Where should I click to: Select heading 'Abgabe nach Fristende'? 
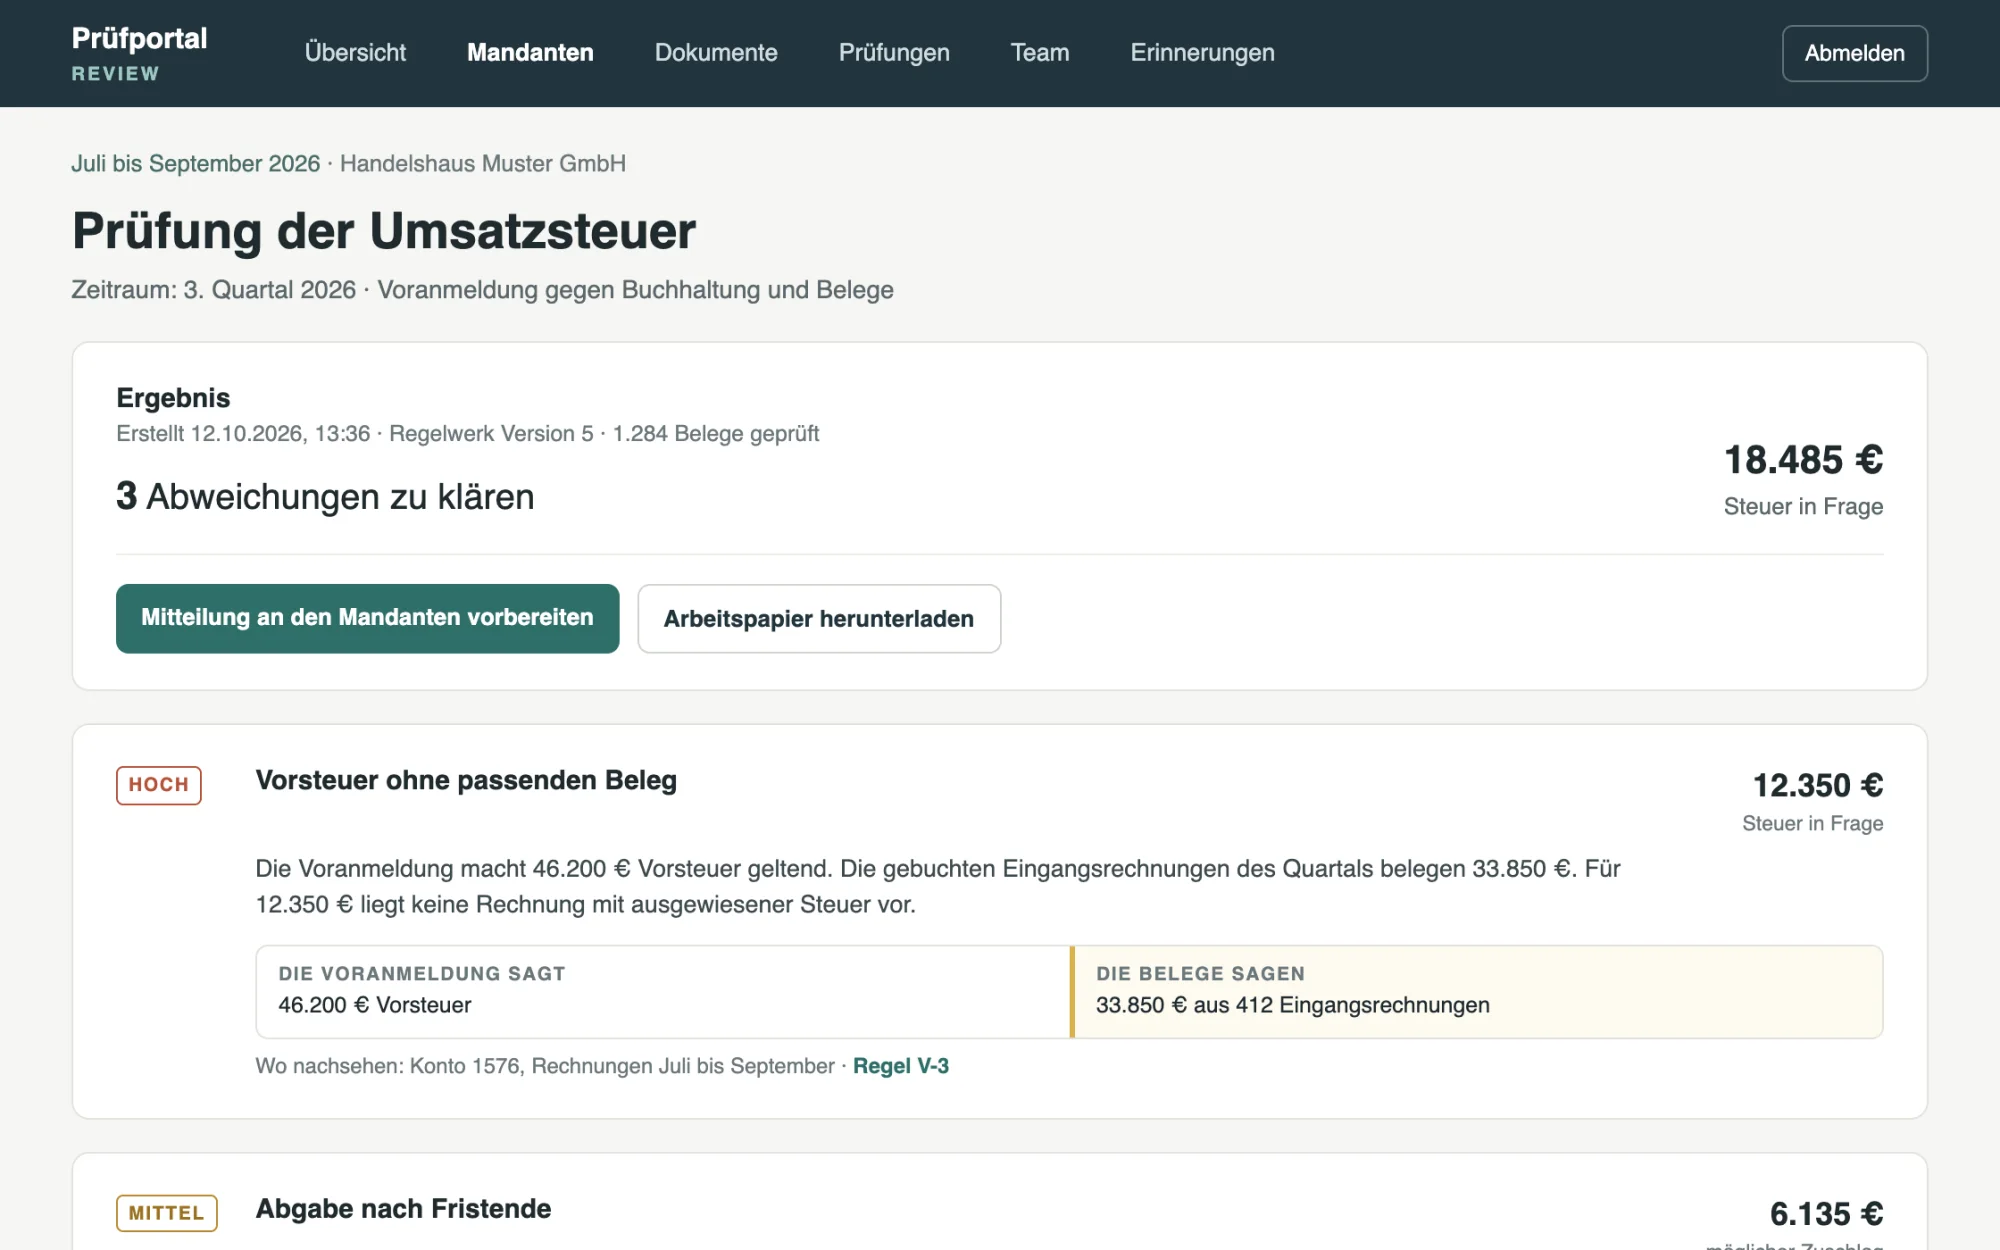(403, 1208)
